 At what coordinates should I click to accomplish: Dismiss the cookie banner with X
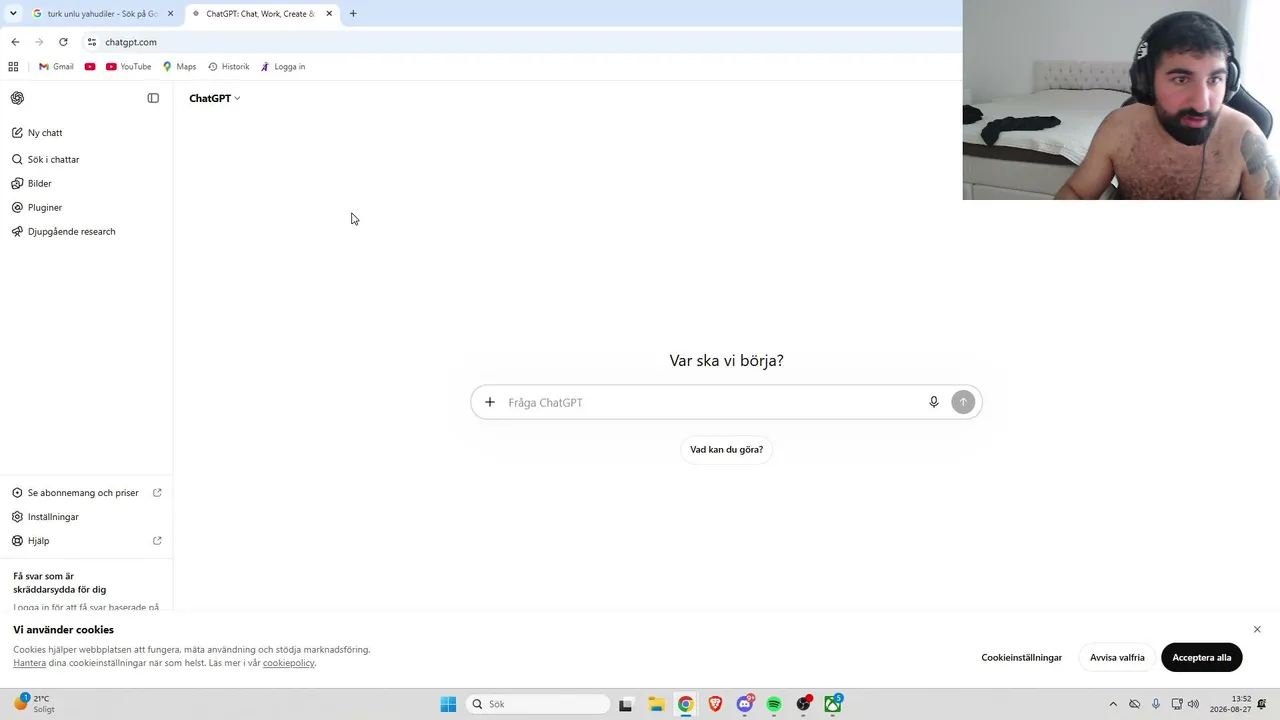click(1257, 629)
